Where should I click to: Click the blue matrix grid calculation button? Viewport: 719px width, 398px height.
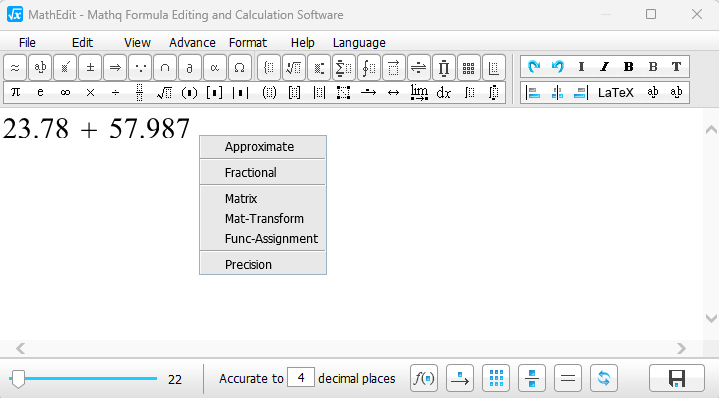click(x=496, y=378)
